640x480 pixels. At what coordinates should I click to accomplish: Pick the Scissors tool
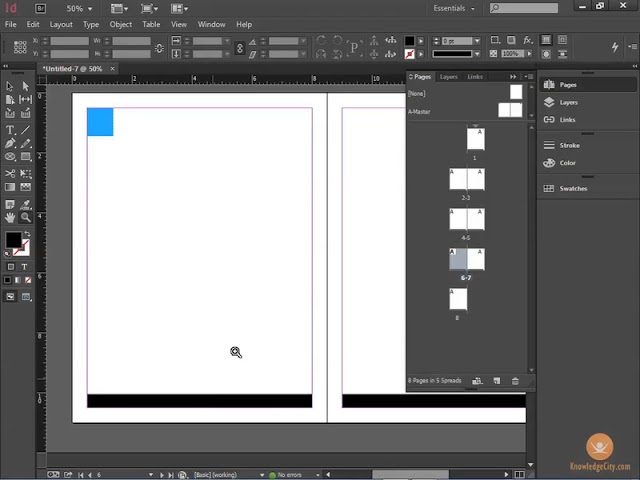point(10,173)
